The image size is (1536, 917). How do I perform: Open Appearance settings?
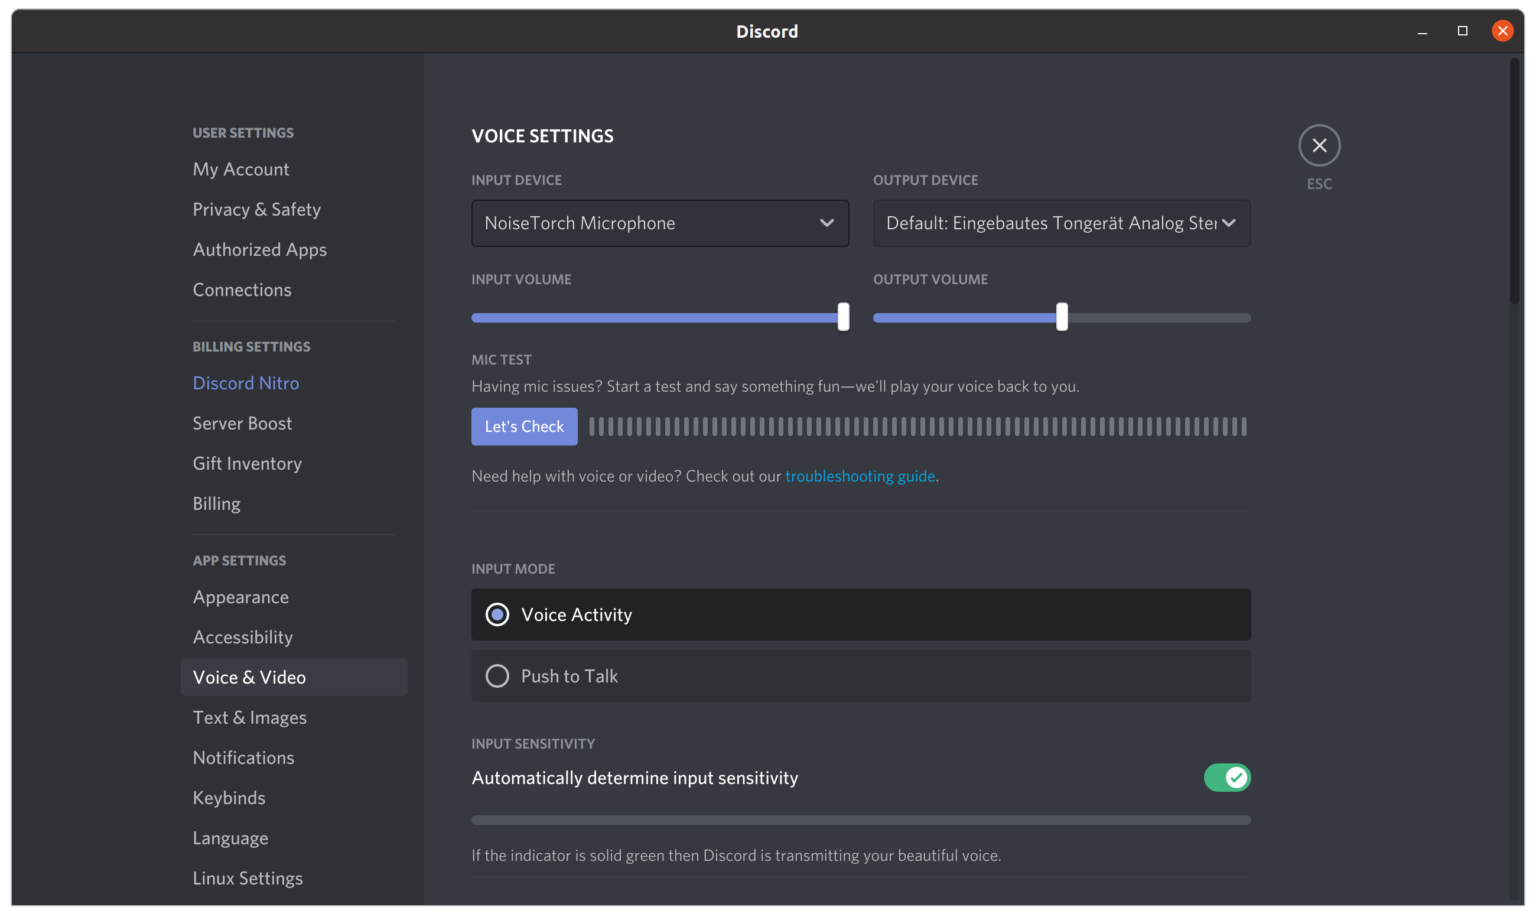pyautogui.click(x=241, y=598)
